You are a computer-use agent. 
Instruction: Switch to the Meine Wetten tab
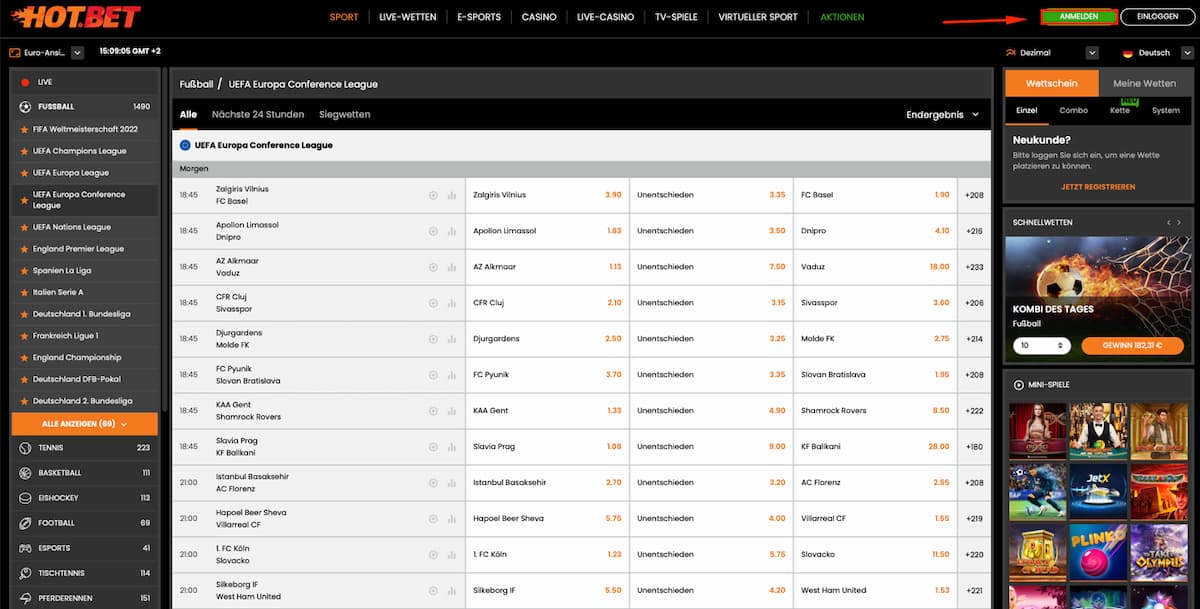(1144, 83)
